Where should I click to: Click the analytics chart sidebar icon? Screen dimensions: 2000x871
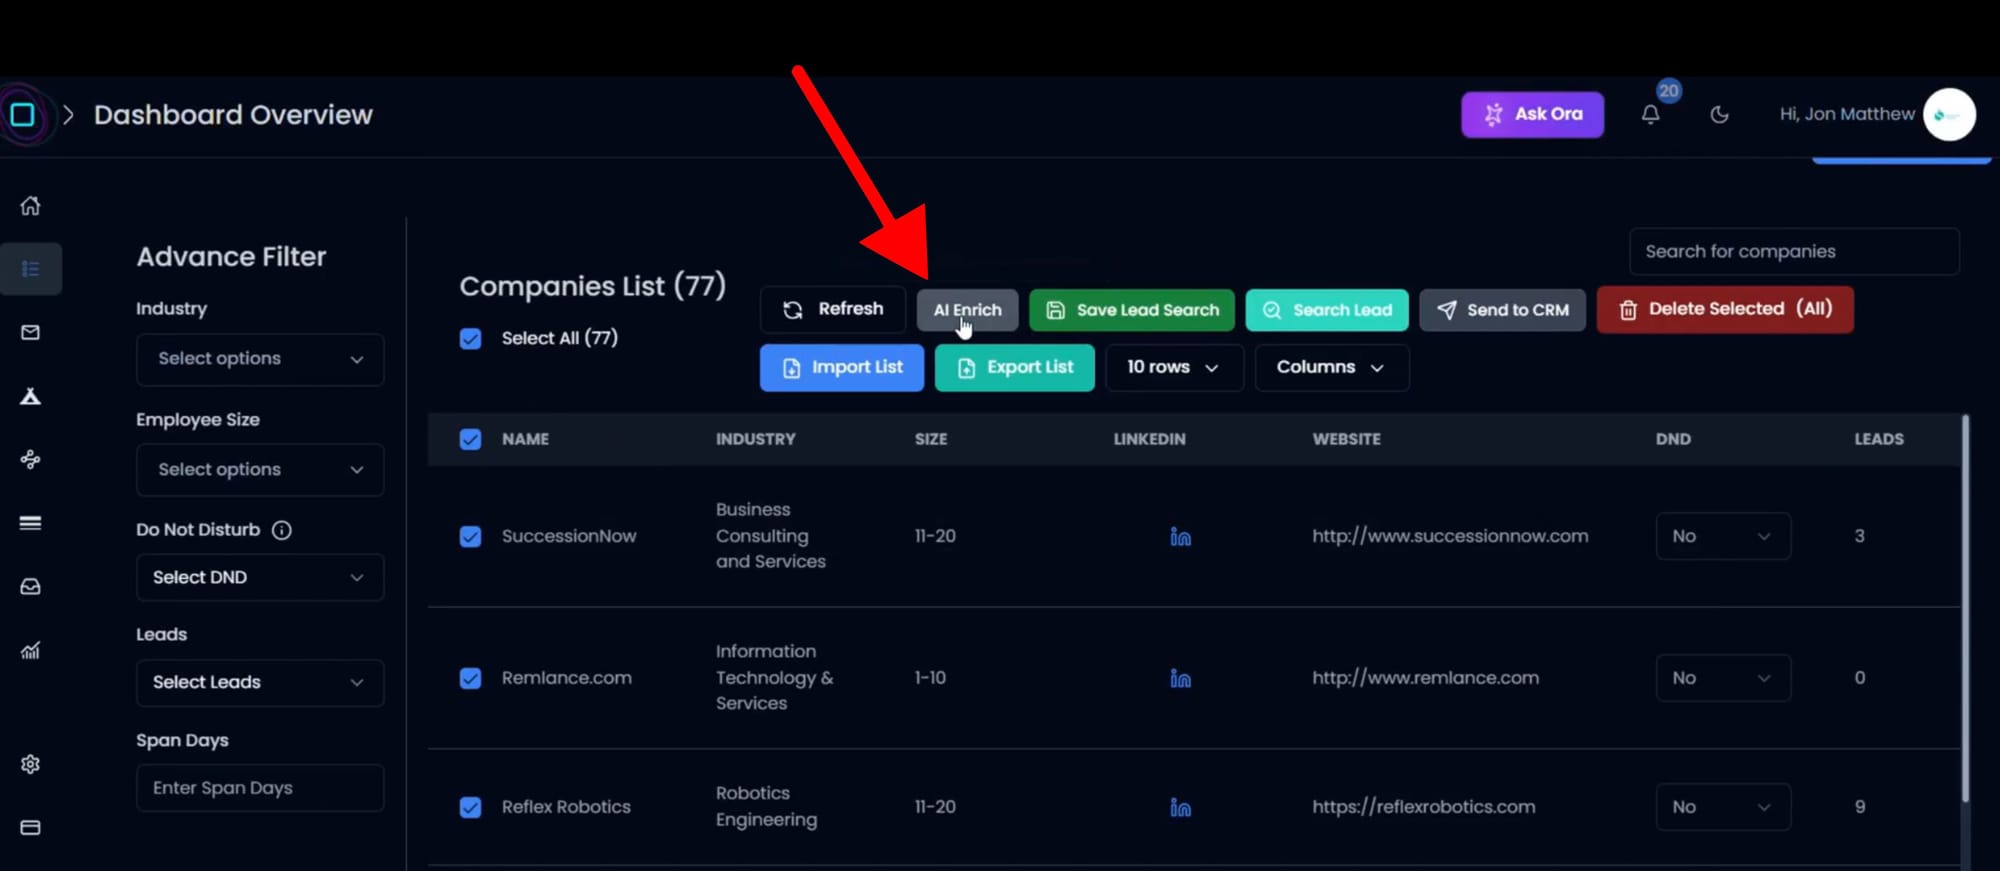coord(31,651)
